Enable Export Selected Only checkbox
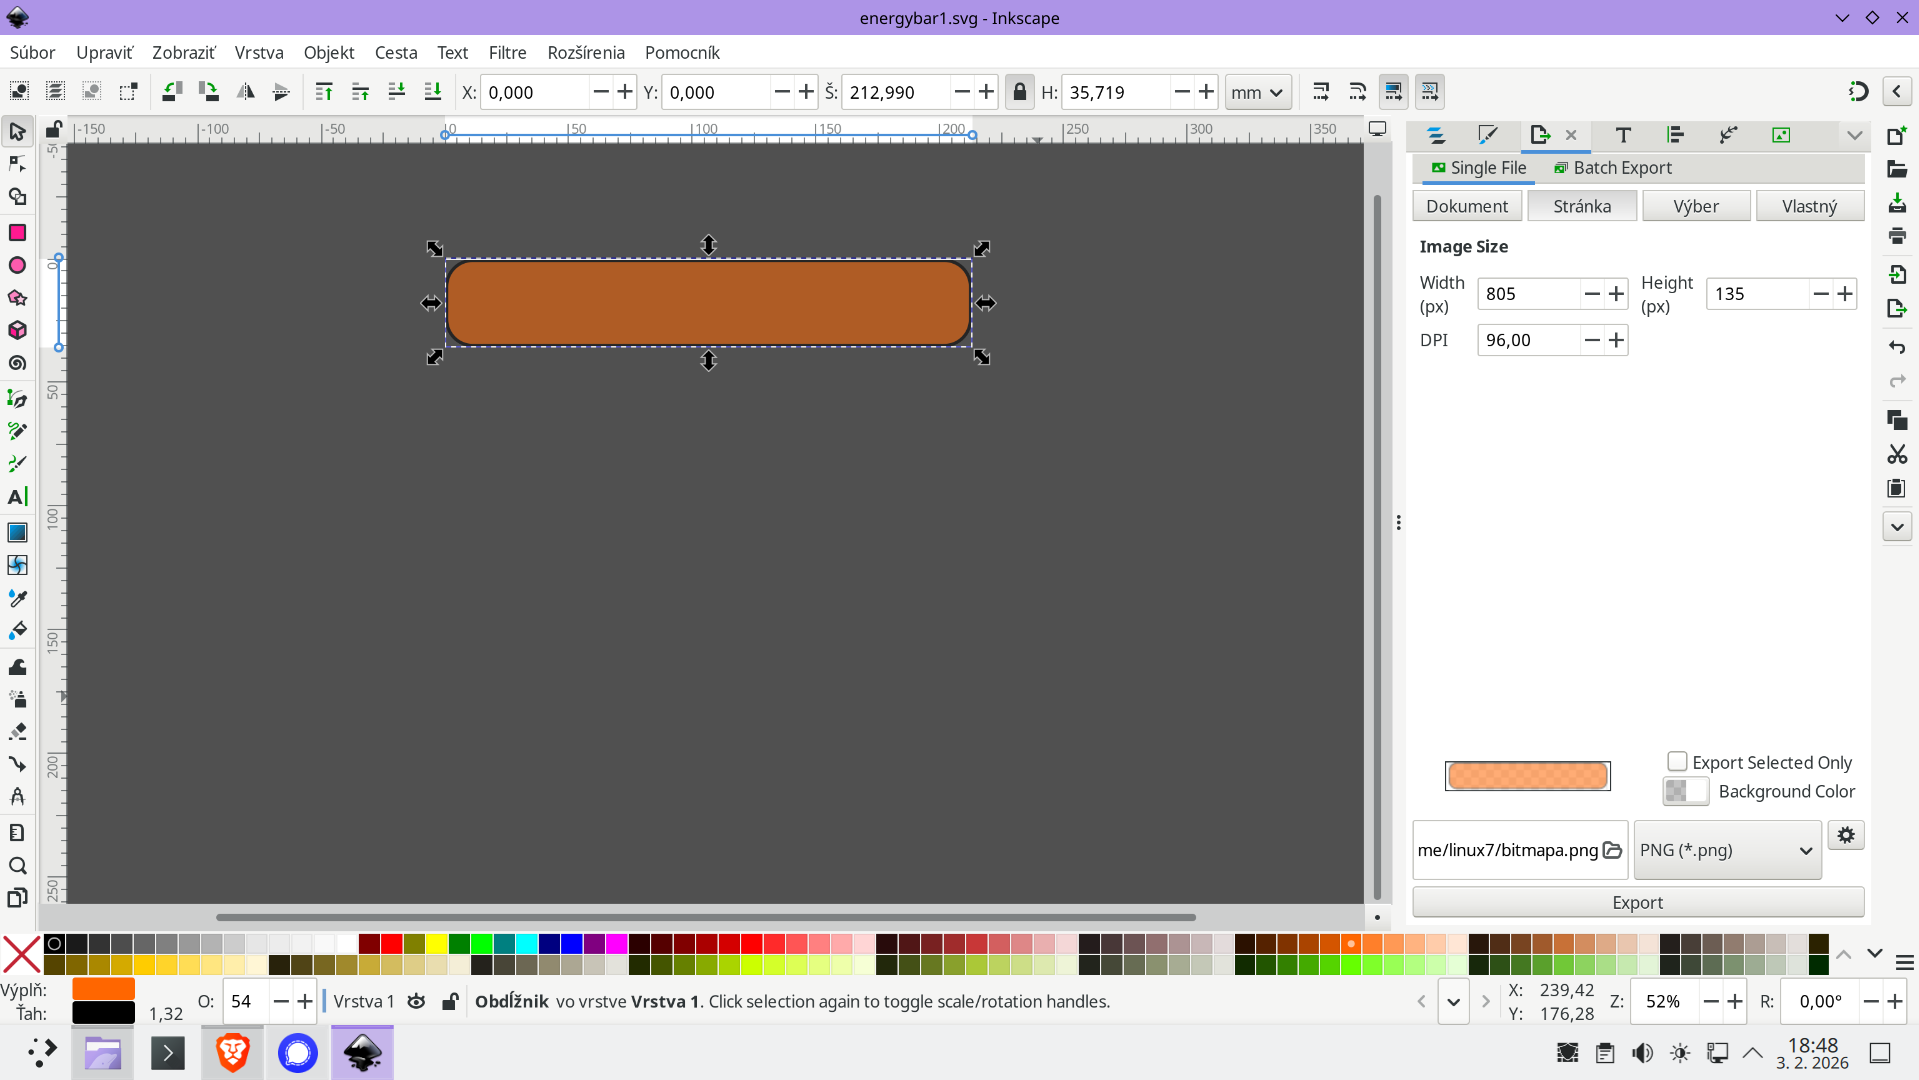 1677,762
